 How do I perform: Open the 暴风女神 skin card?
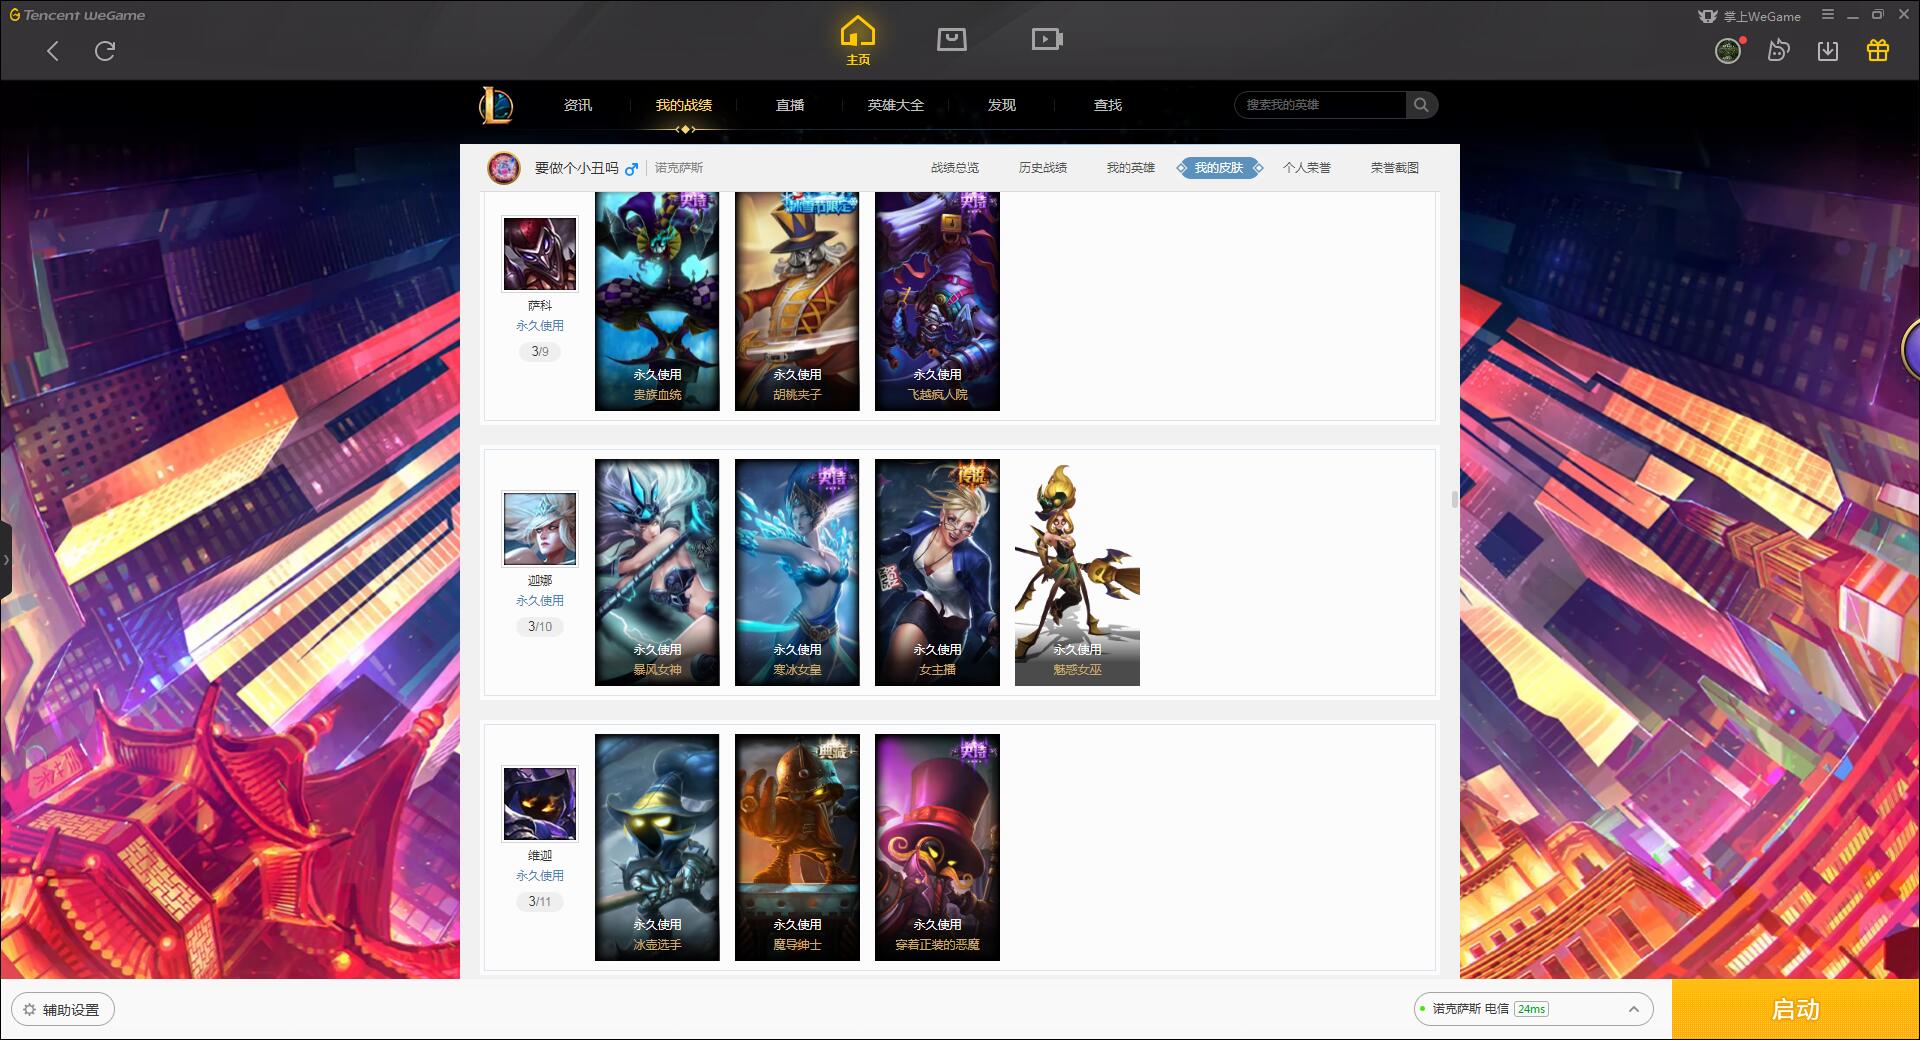[x=657, y=572]
